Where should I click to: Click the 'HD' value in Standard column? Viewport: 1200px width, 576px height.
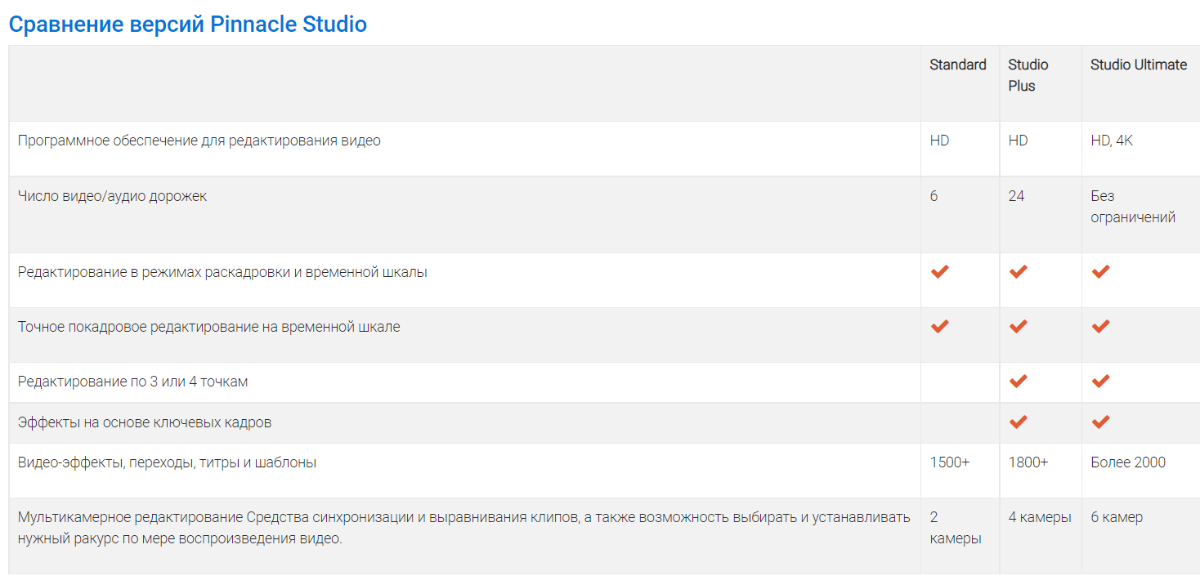(939, 141)
